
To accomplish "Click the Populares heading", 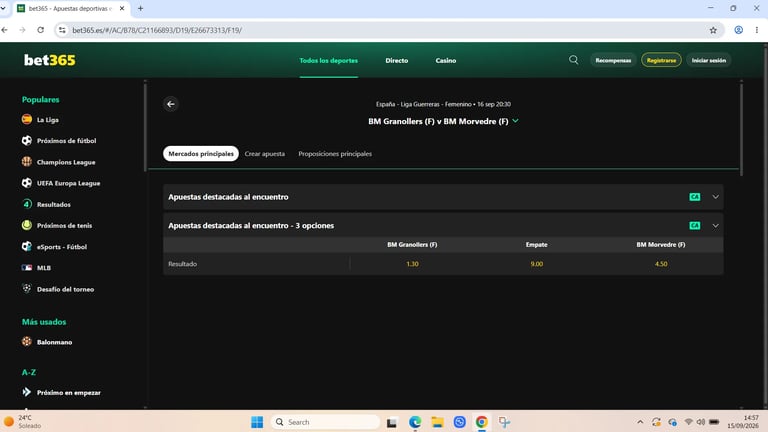I will pyautogui.click(x=41, y=99).
